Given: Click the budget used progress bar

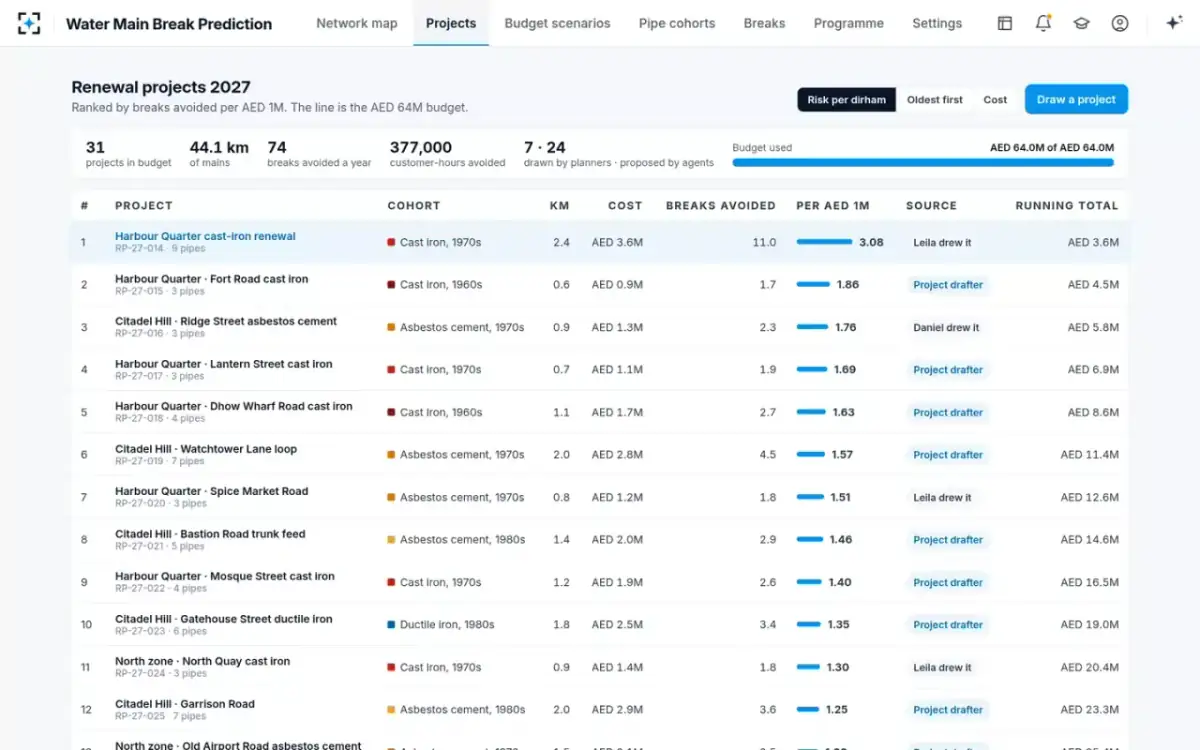Looking at the screenshot, I should point(922,162).
